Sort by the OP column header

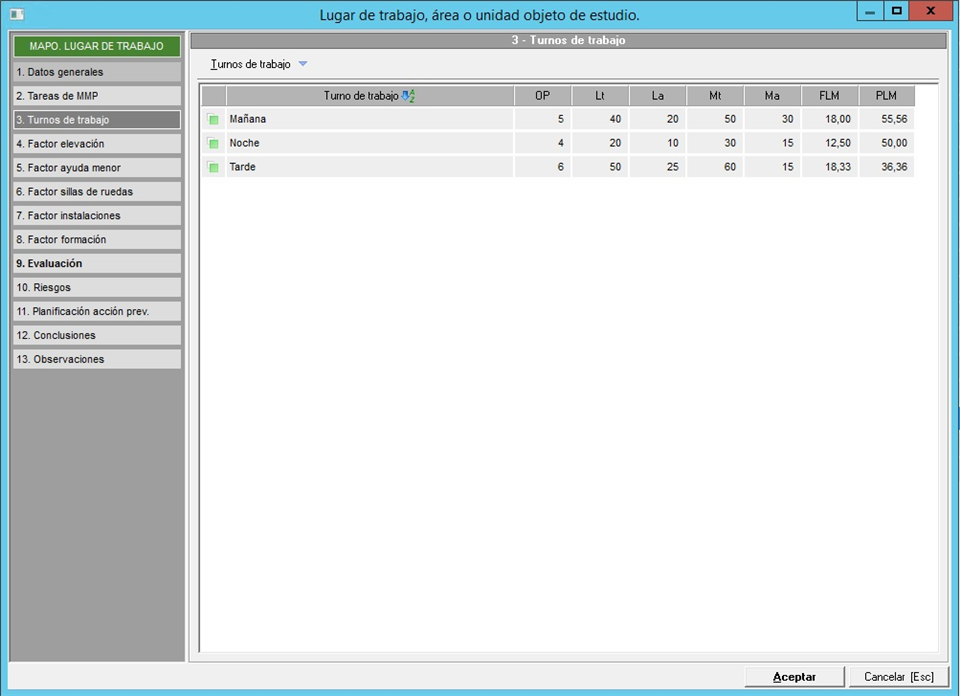click(543, 96)
